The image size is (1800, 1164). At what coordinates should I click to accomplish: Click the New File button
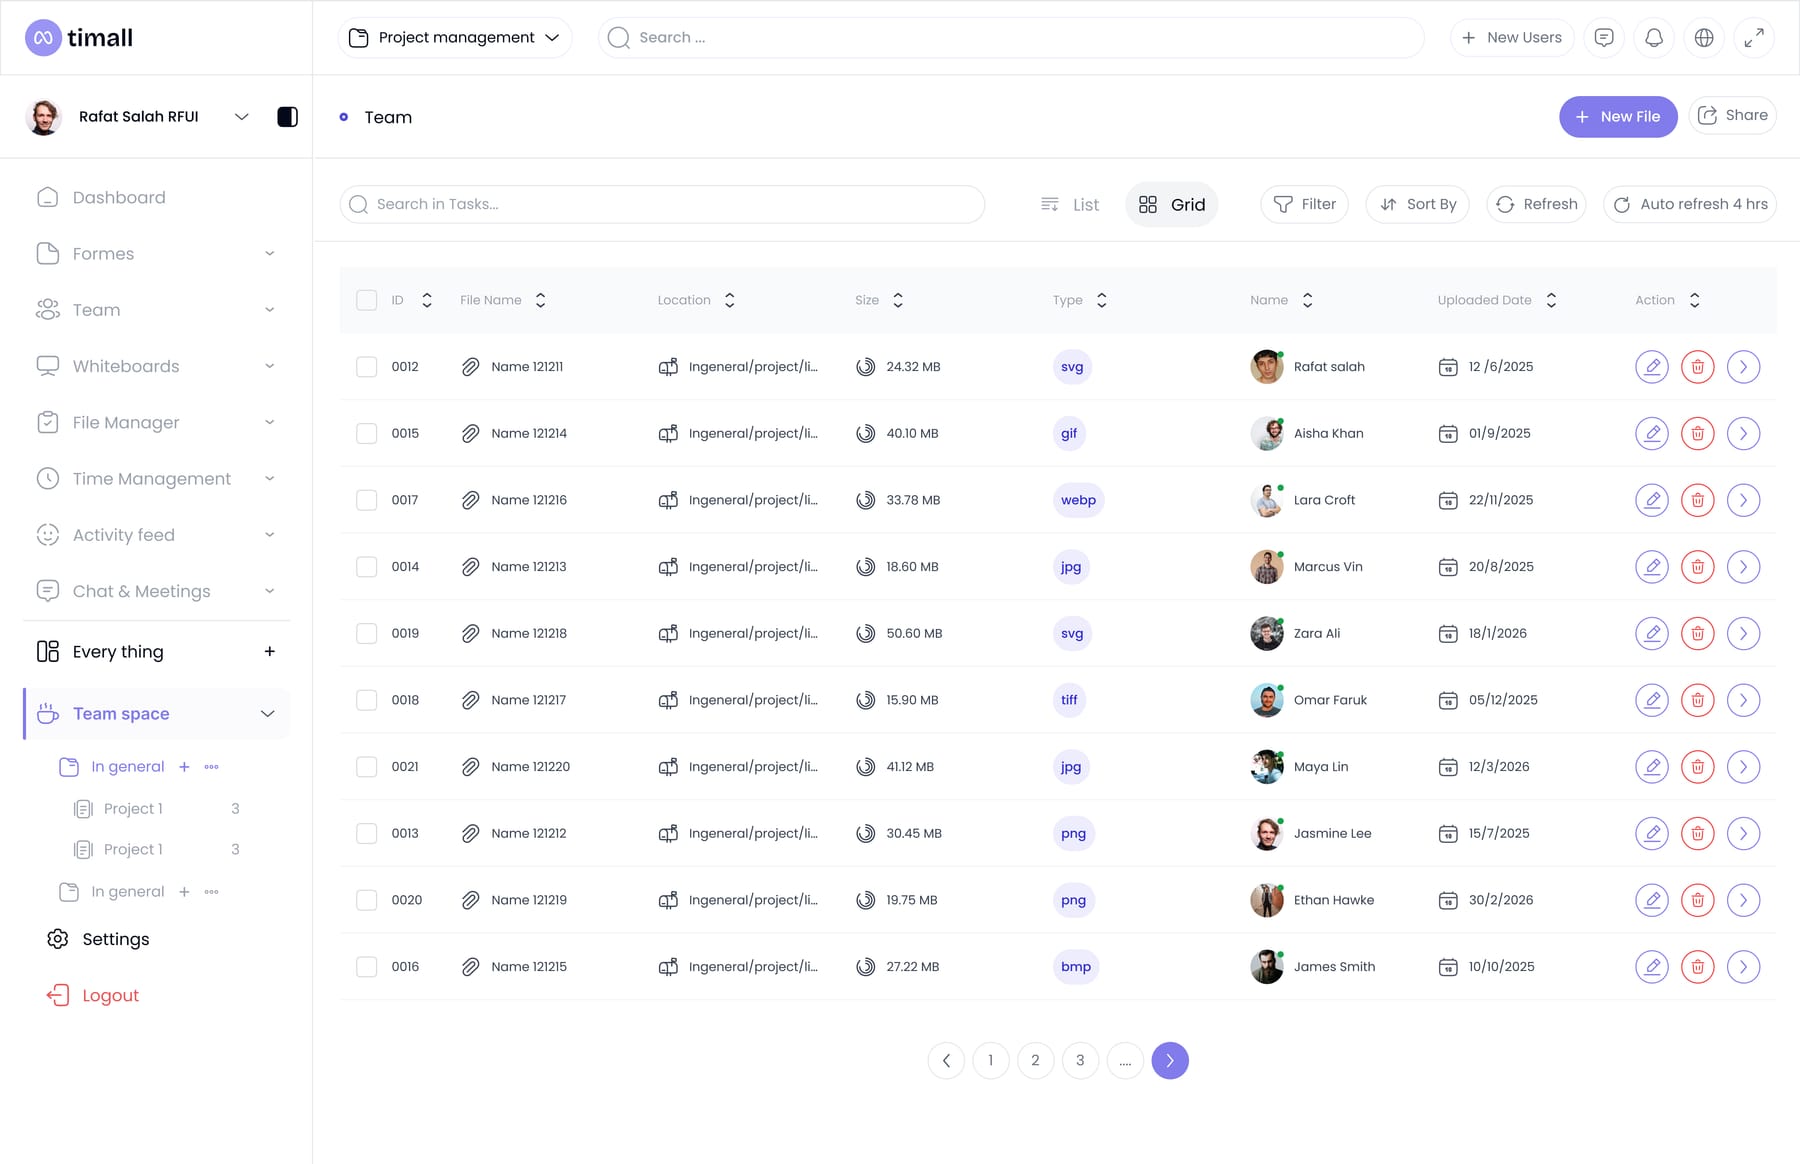[x=1618, y=117]
